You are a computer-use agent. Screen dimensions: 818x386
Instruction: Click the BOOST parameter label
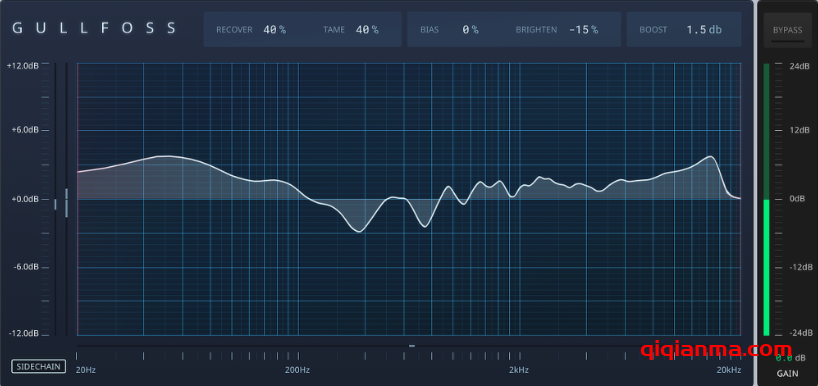653,30
